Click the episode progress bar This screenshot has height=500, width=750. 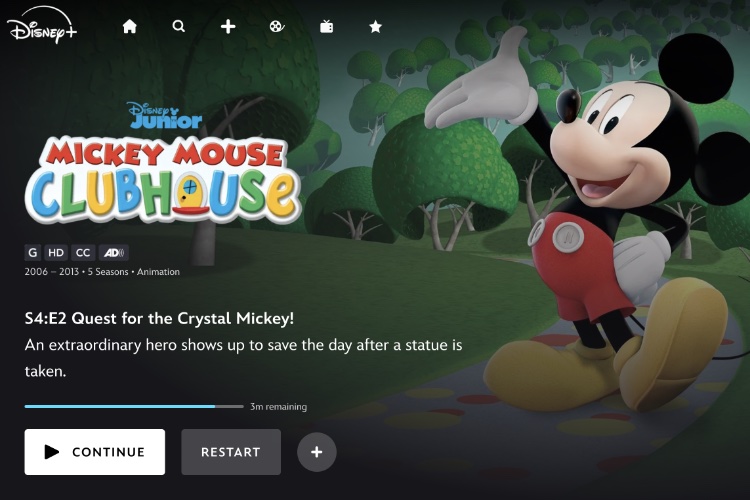click(x=134, y=407)
